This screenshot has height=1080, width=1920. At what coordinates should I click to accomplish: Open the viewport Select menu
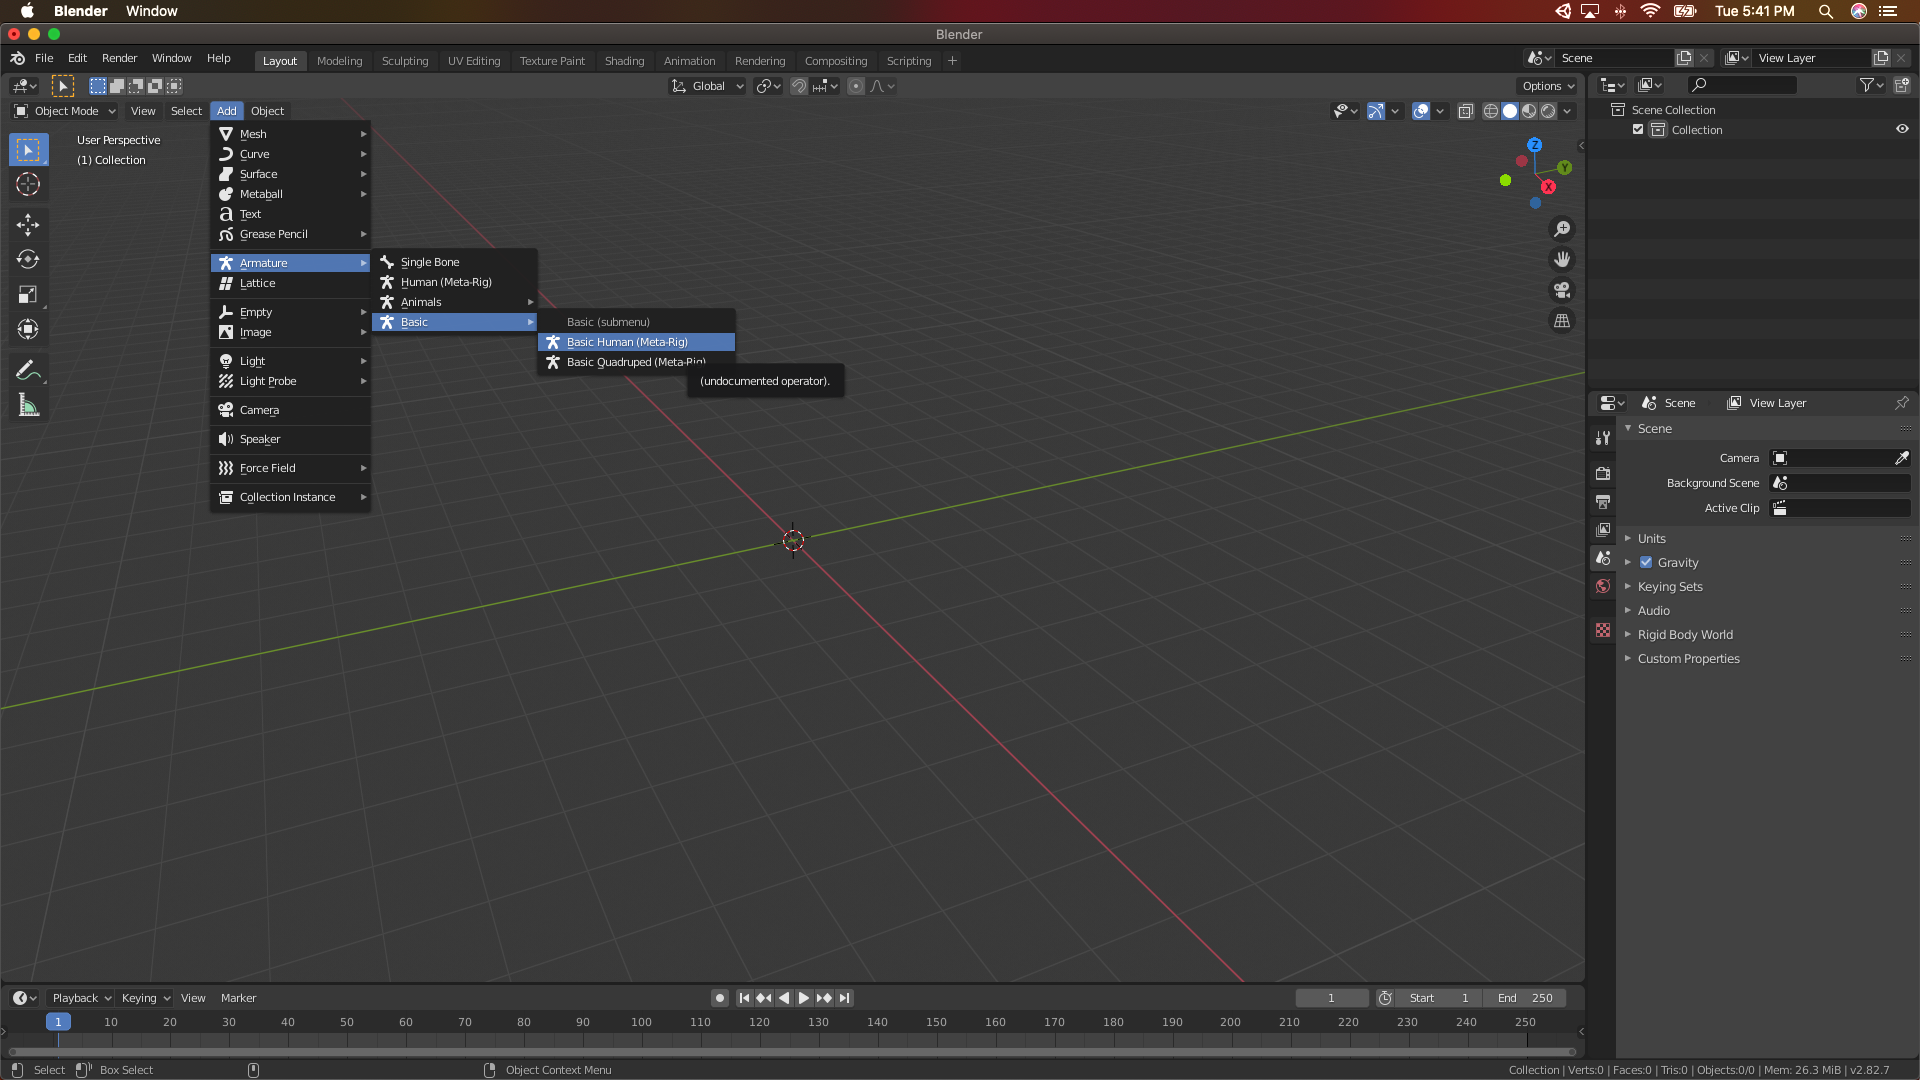186,111
